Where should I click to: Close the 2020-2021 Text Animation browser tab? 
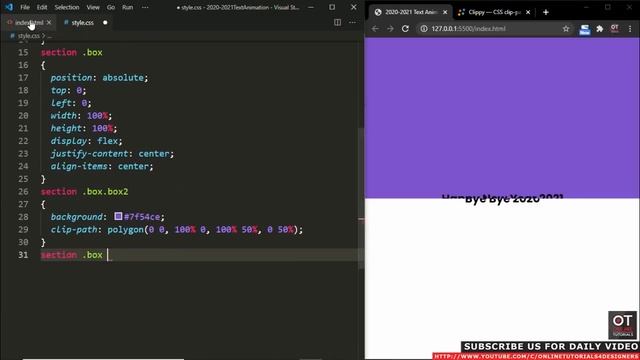point(445,12)
